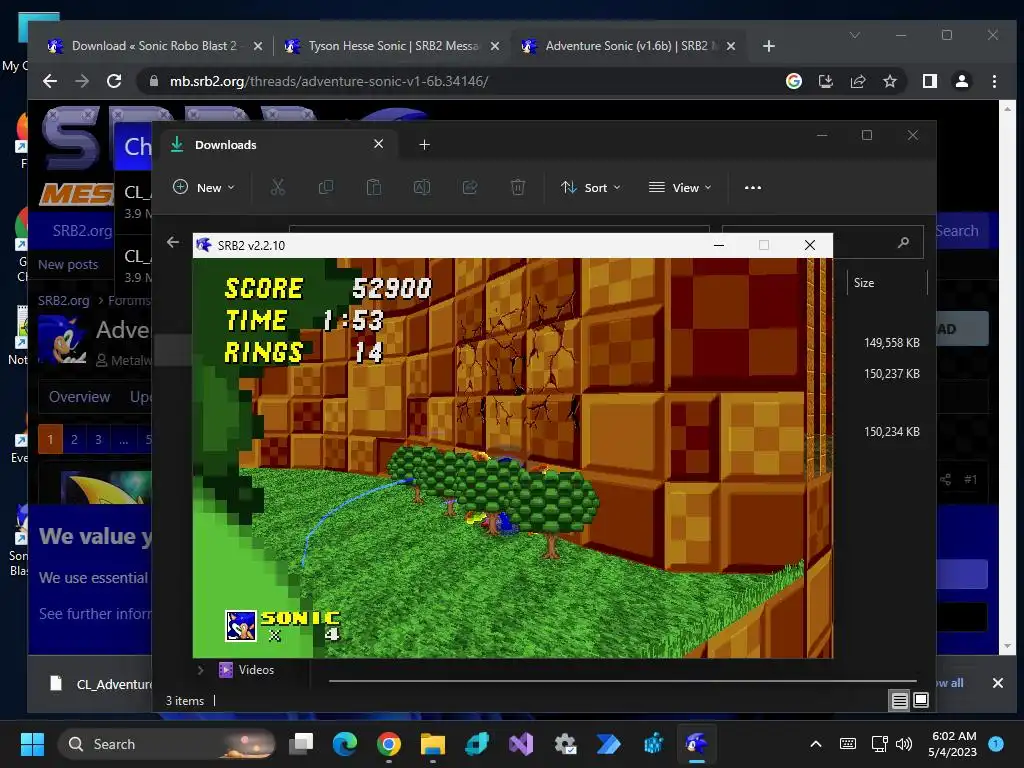Viewport: 1024px width, 768px height.
Task: Open Chrome's side panel icon
Action: click(x=929, y=81)
